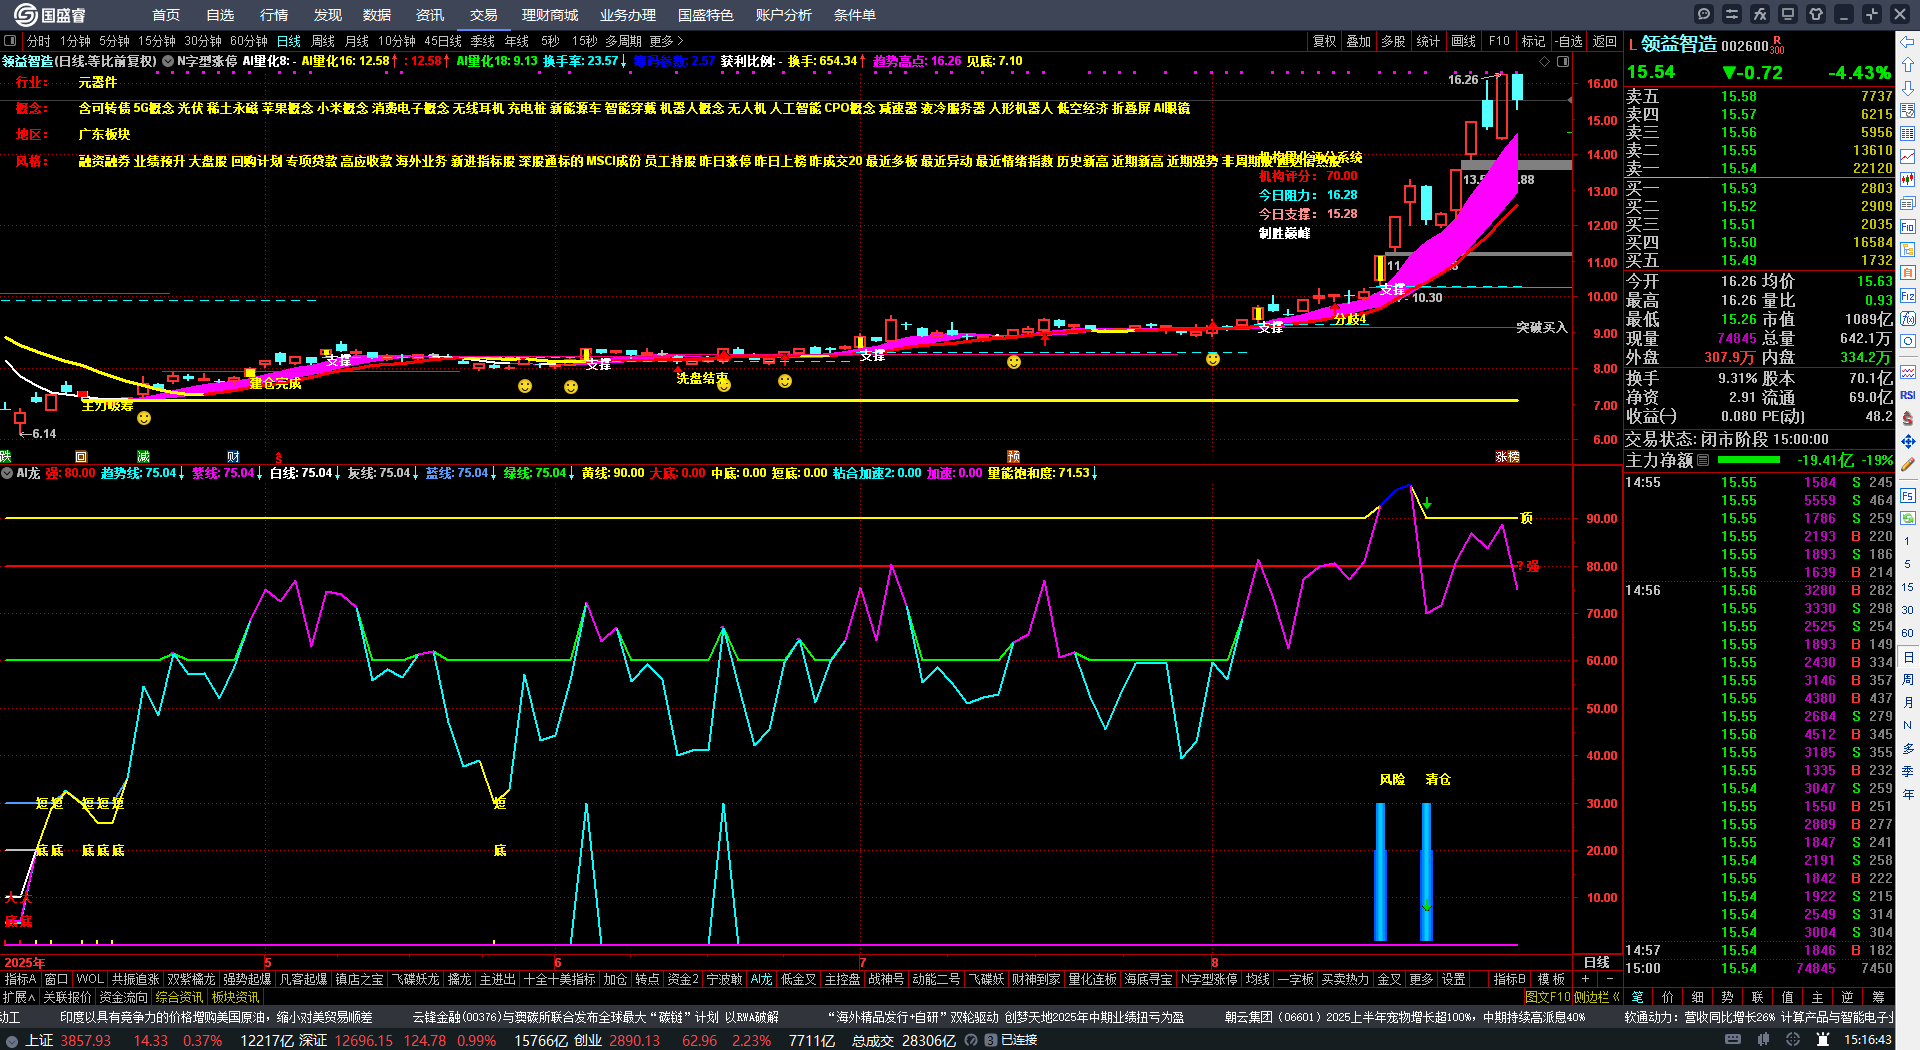Open the tree structure sidebar icon
The width and height of the screenshot is (1920, 1050).
click(1908, 249)
